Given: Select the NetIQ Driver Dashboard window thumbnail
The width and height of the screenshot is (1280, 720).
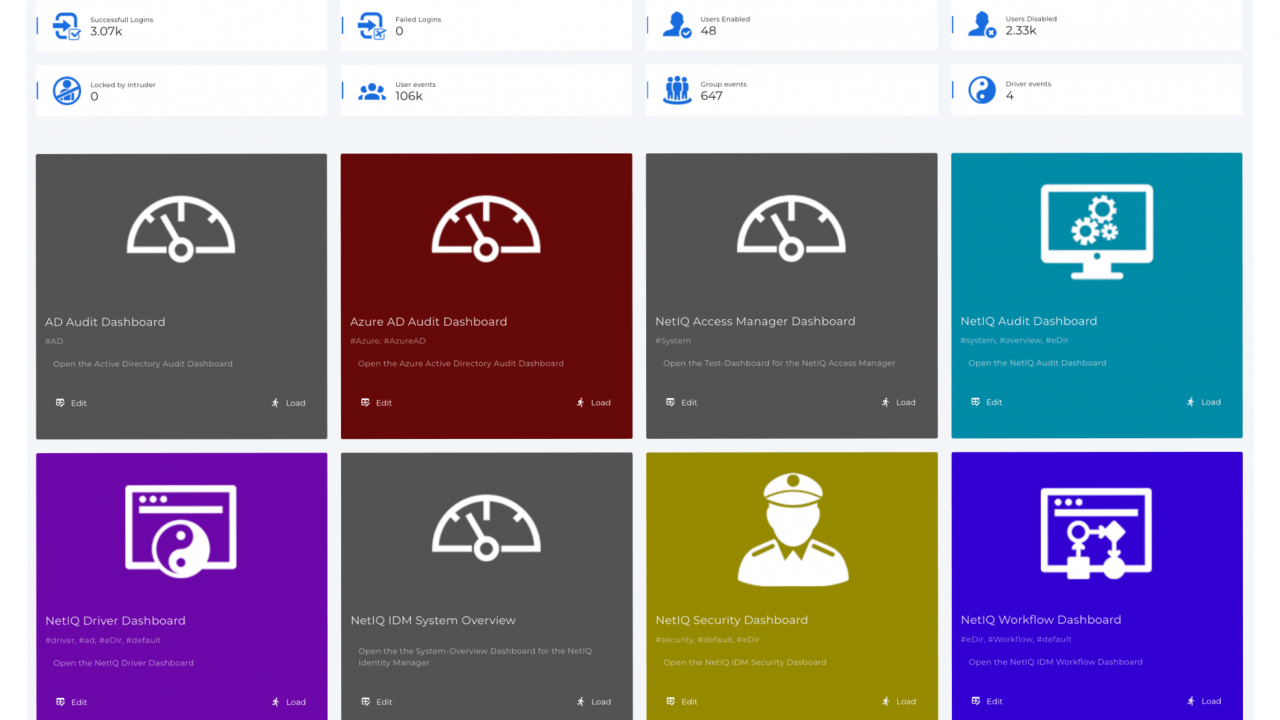Looking at the screenshot, I should [x=181, y=531].
